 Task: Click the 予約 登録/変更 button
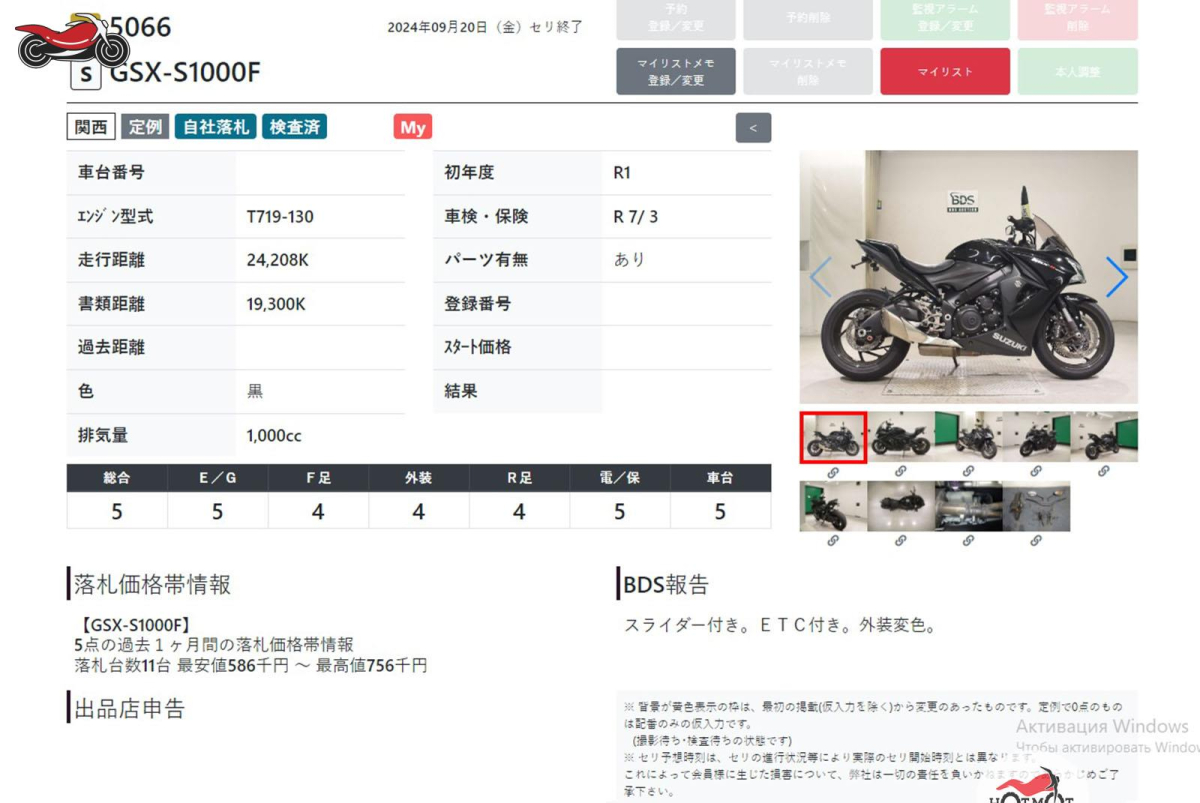click(676, 19)
